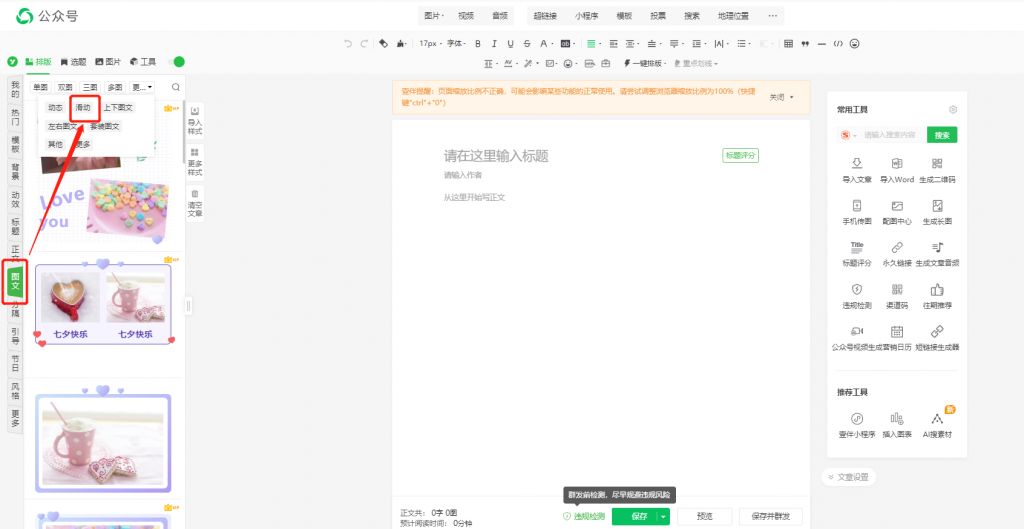Open the emoji picker smiley icon

(x=854, y=44)
